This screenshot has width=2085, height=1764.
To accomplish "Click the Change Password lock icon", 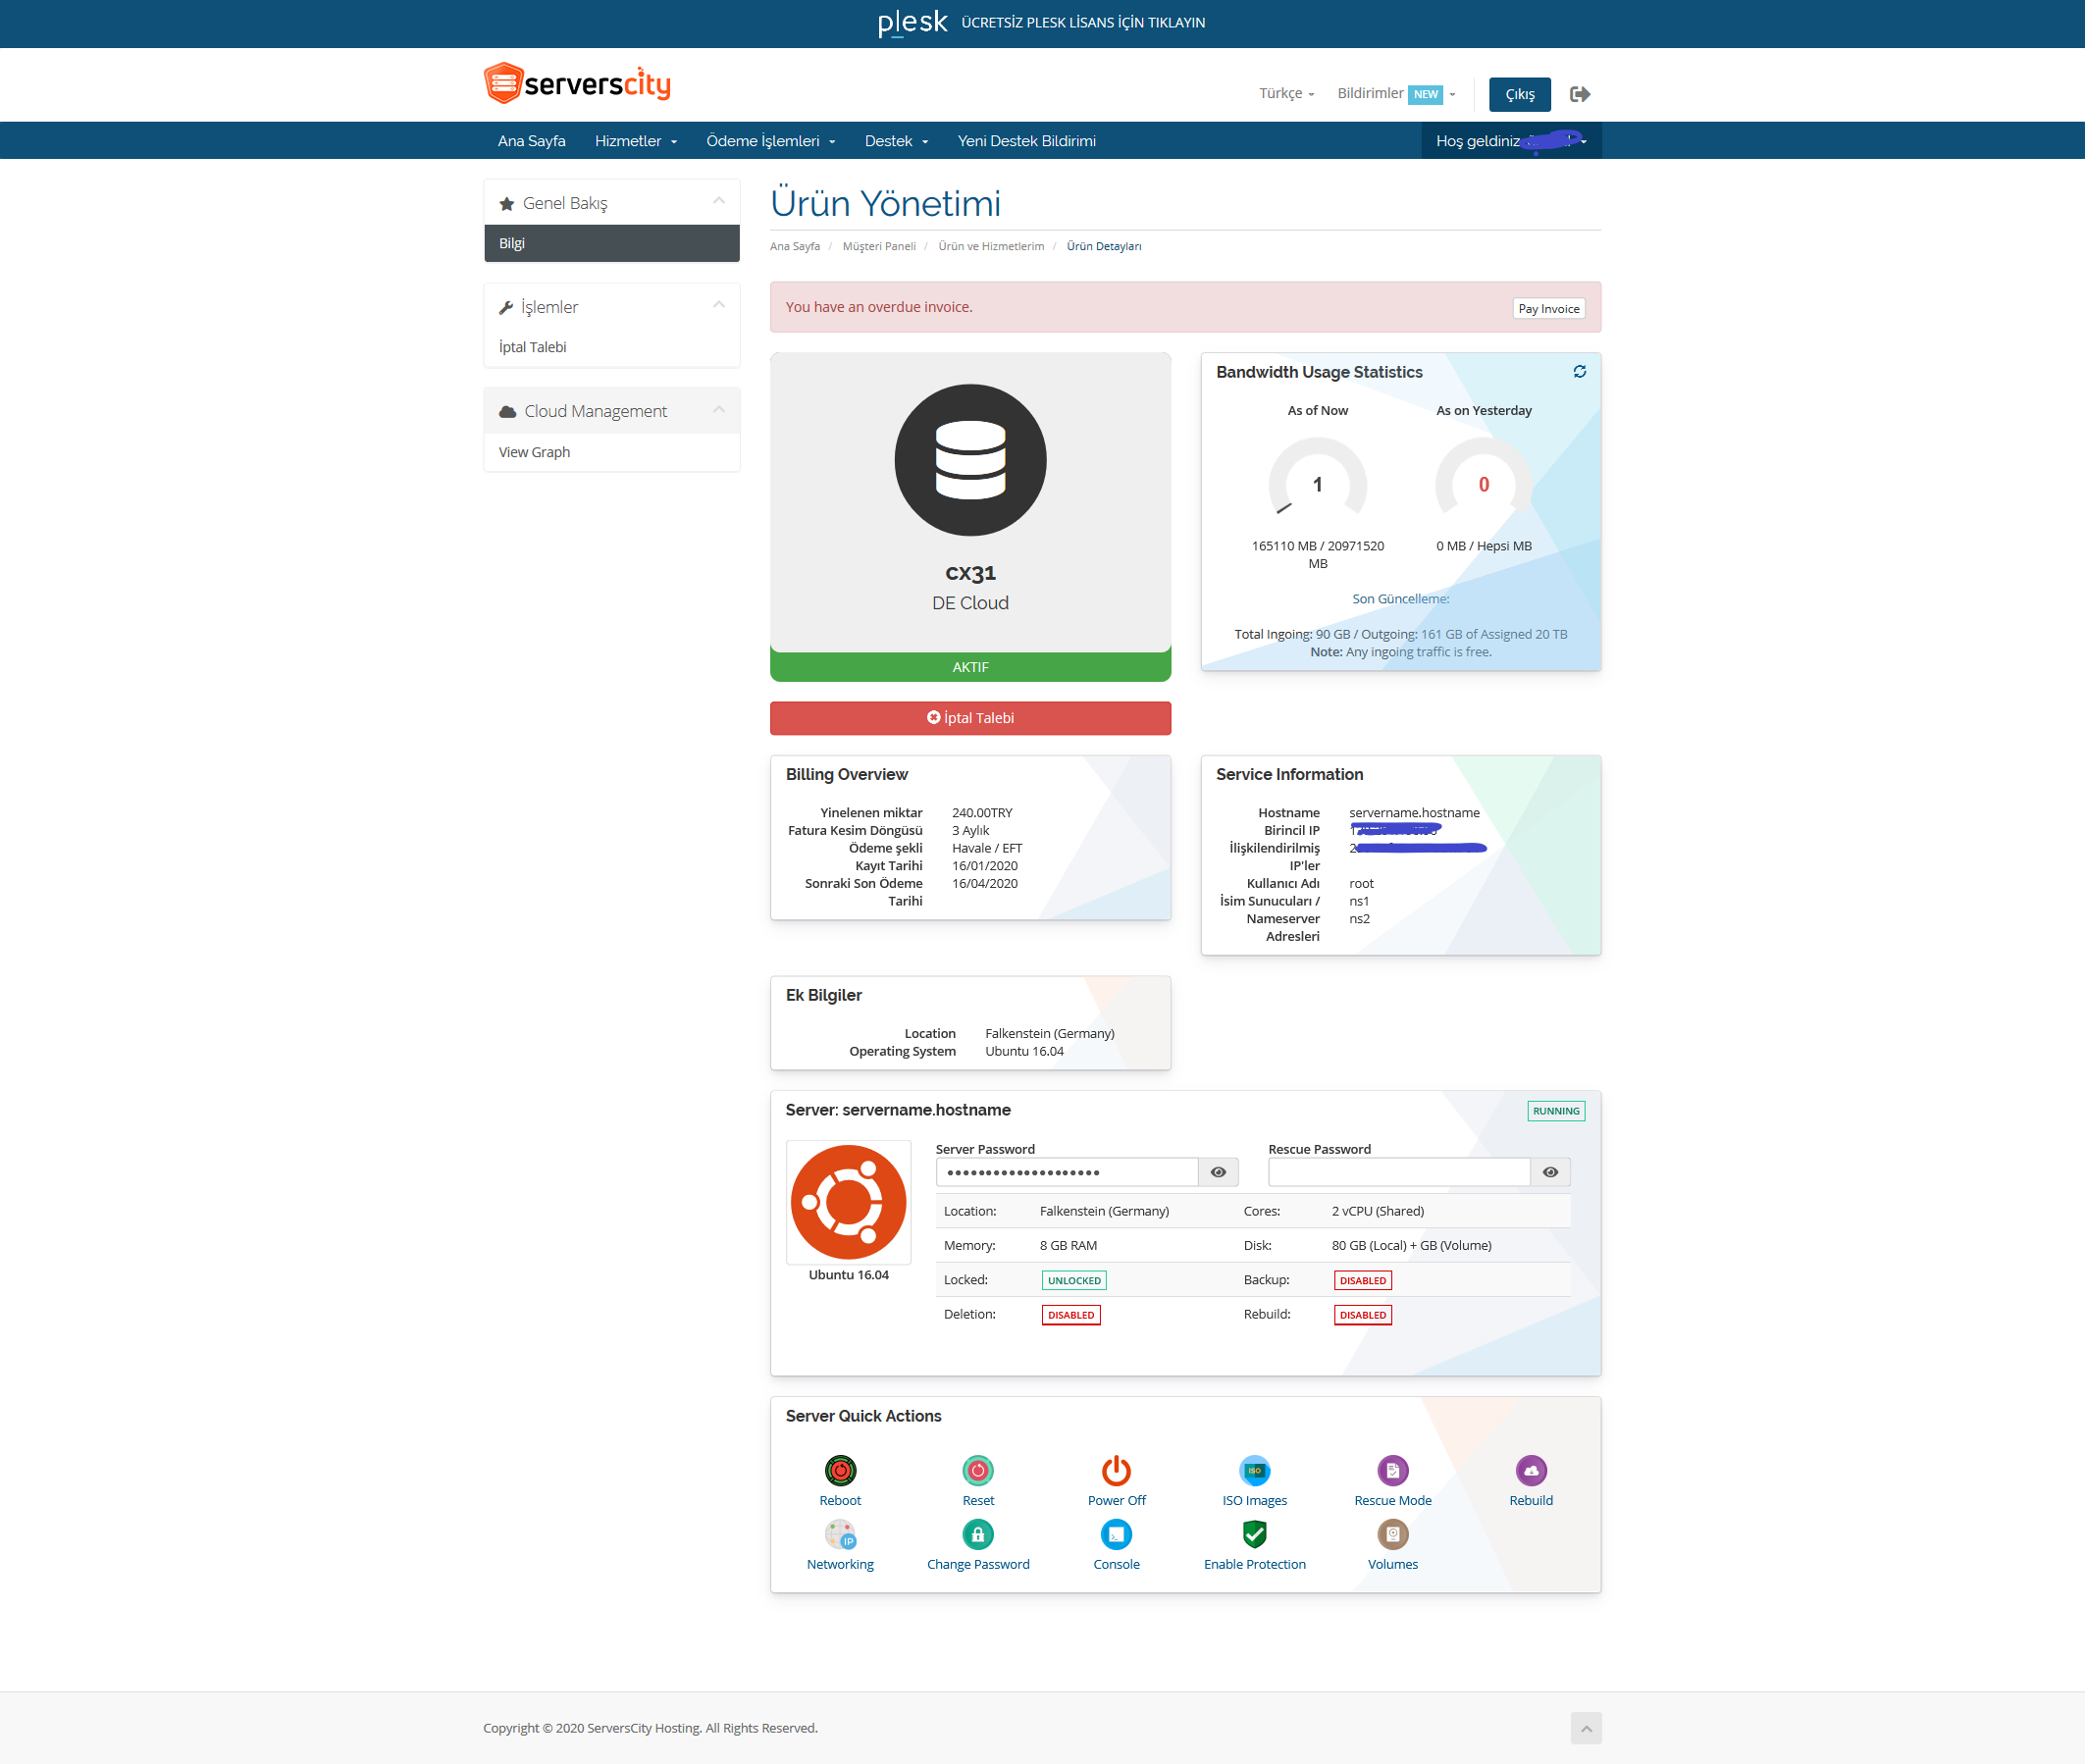I will tap(978, 1534).
